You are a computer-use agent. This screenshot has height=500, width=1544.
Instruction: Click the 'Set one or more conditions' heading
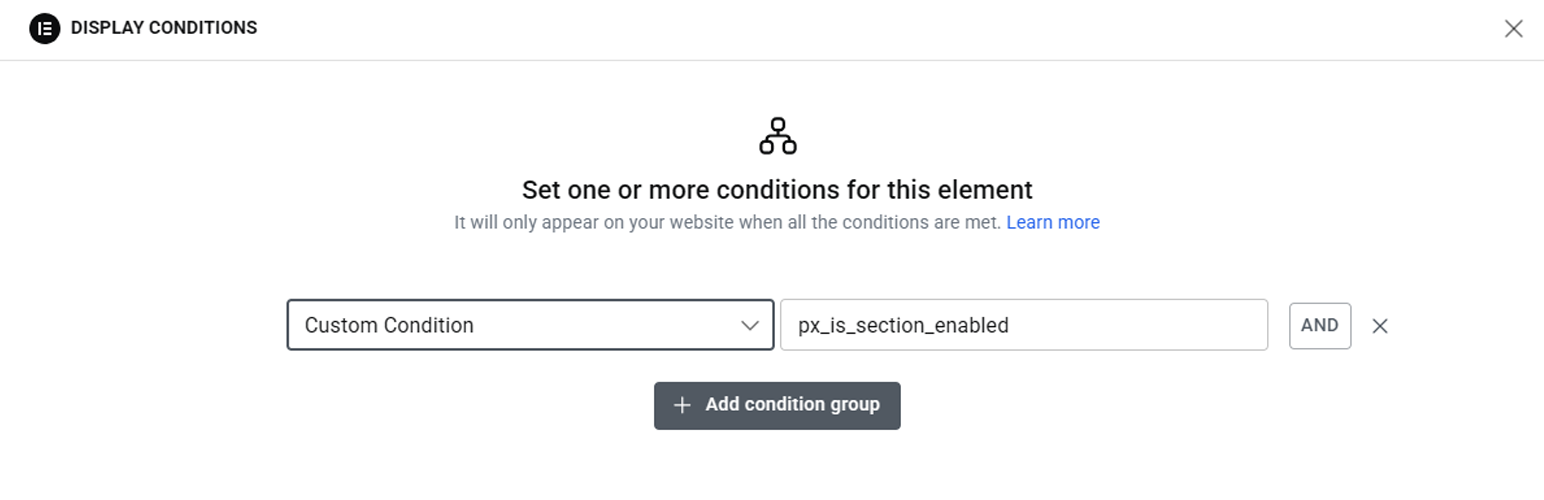click(x=777, y=189)
